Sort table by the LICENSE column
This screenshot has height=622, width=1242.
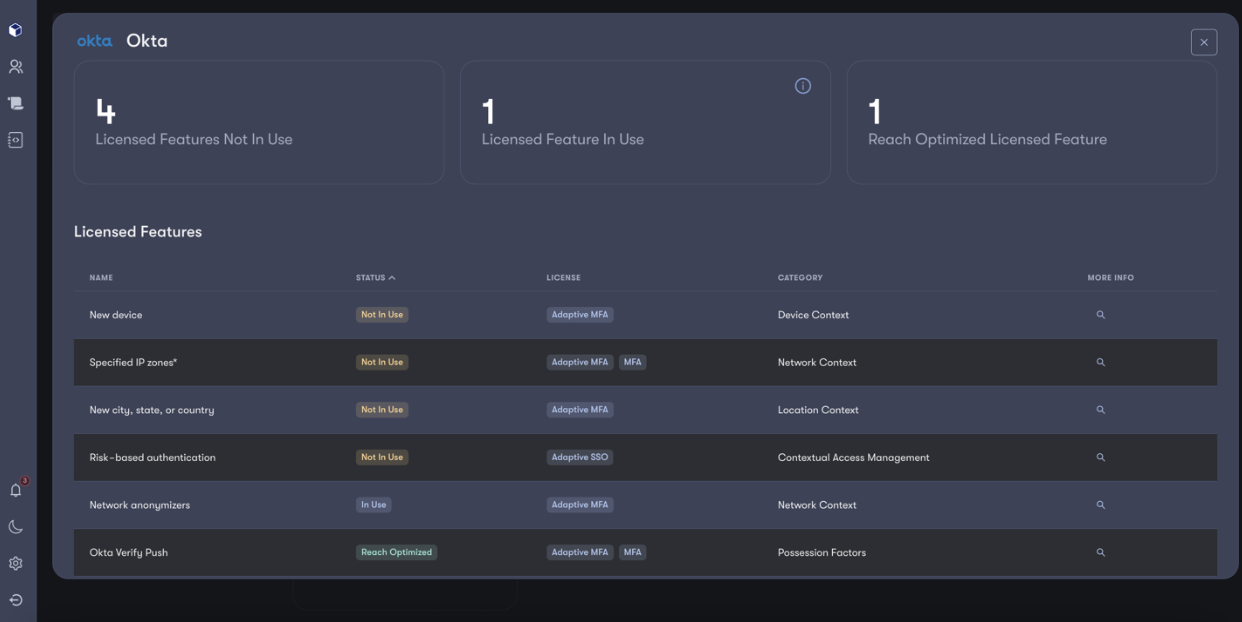point(563,278)
